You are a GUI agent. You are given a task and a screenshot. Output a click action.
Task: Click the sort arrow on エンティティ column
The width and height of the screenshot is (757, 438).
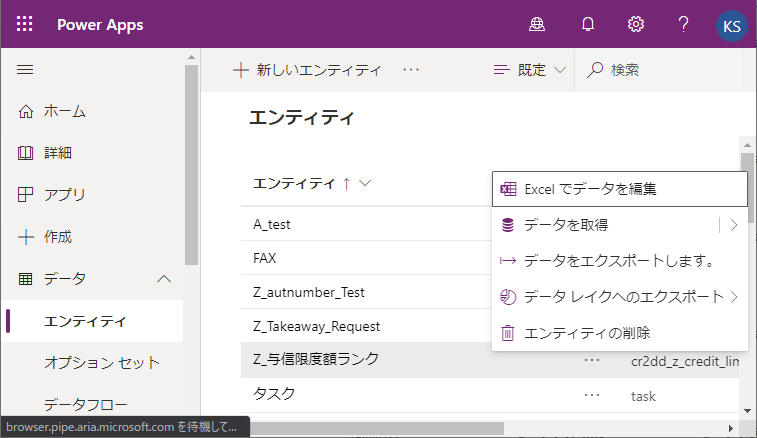click(347, 184)
